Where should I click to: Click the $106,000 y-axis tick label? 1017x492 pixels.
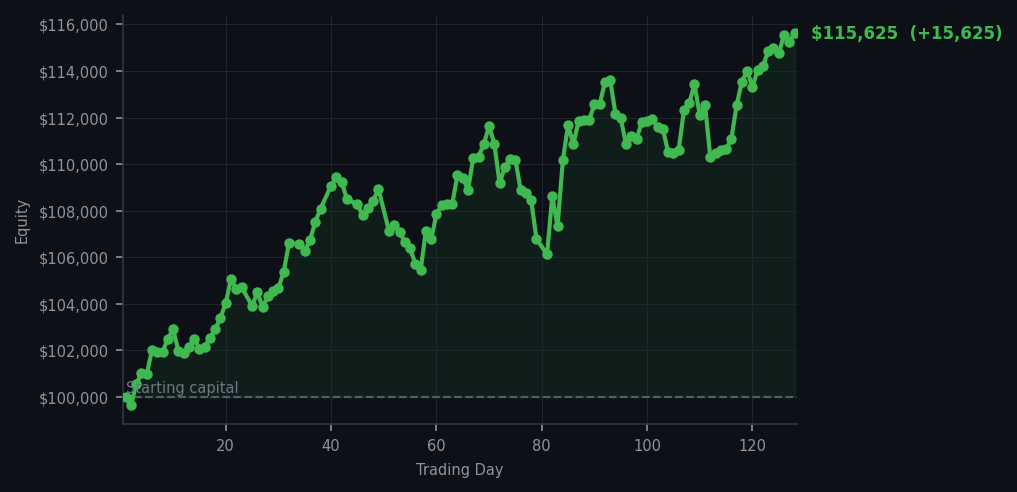point(73,259)
